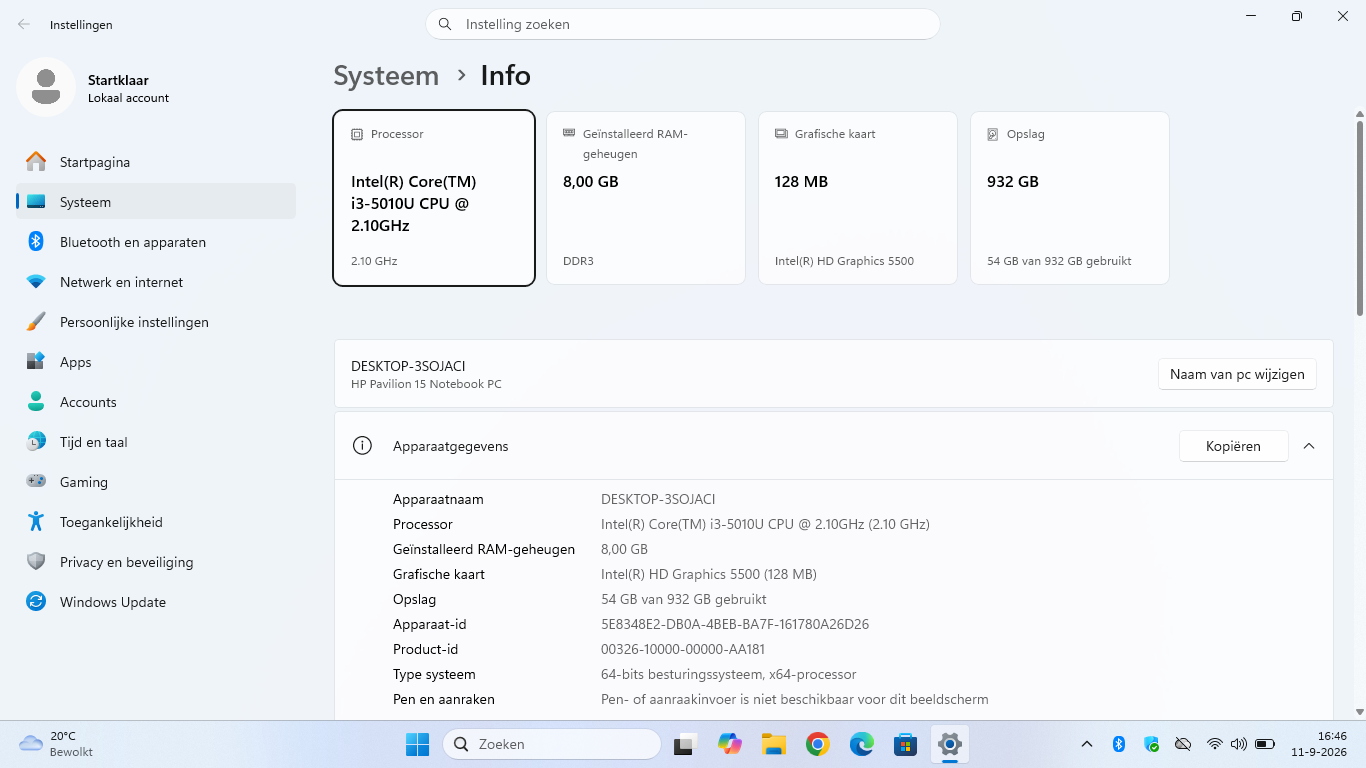Copy device specs with Kopiëren button
The width and height of the screenshot is (1366, 768).
point(1233,446)
